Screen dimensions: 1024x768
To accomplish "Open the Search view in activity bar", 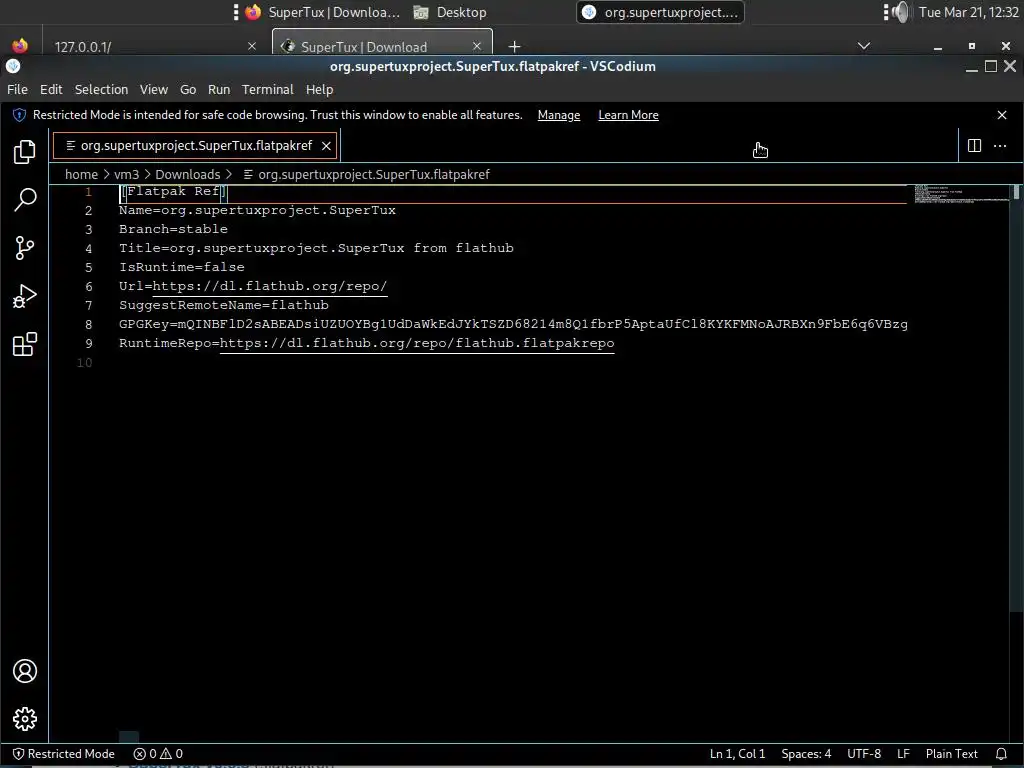I will tap(24, 200).
